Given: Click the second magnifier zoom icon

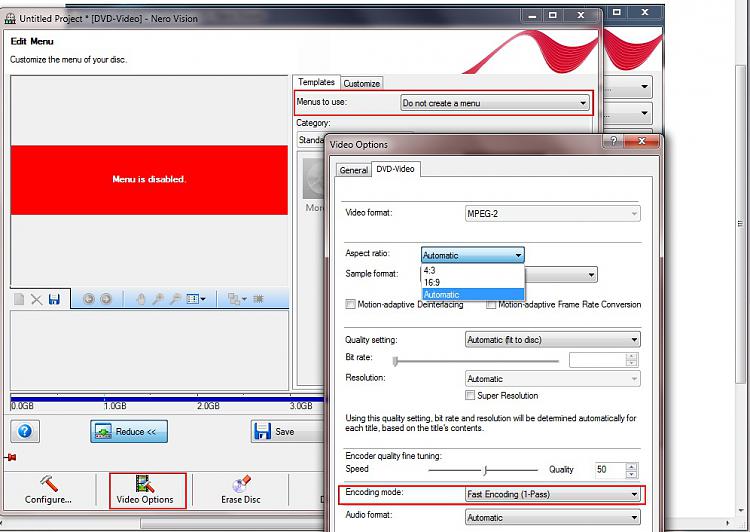Looking at the screenshot, I should 175,299.
